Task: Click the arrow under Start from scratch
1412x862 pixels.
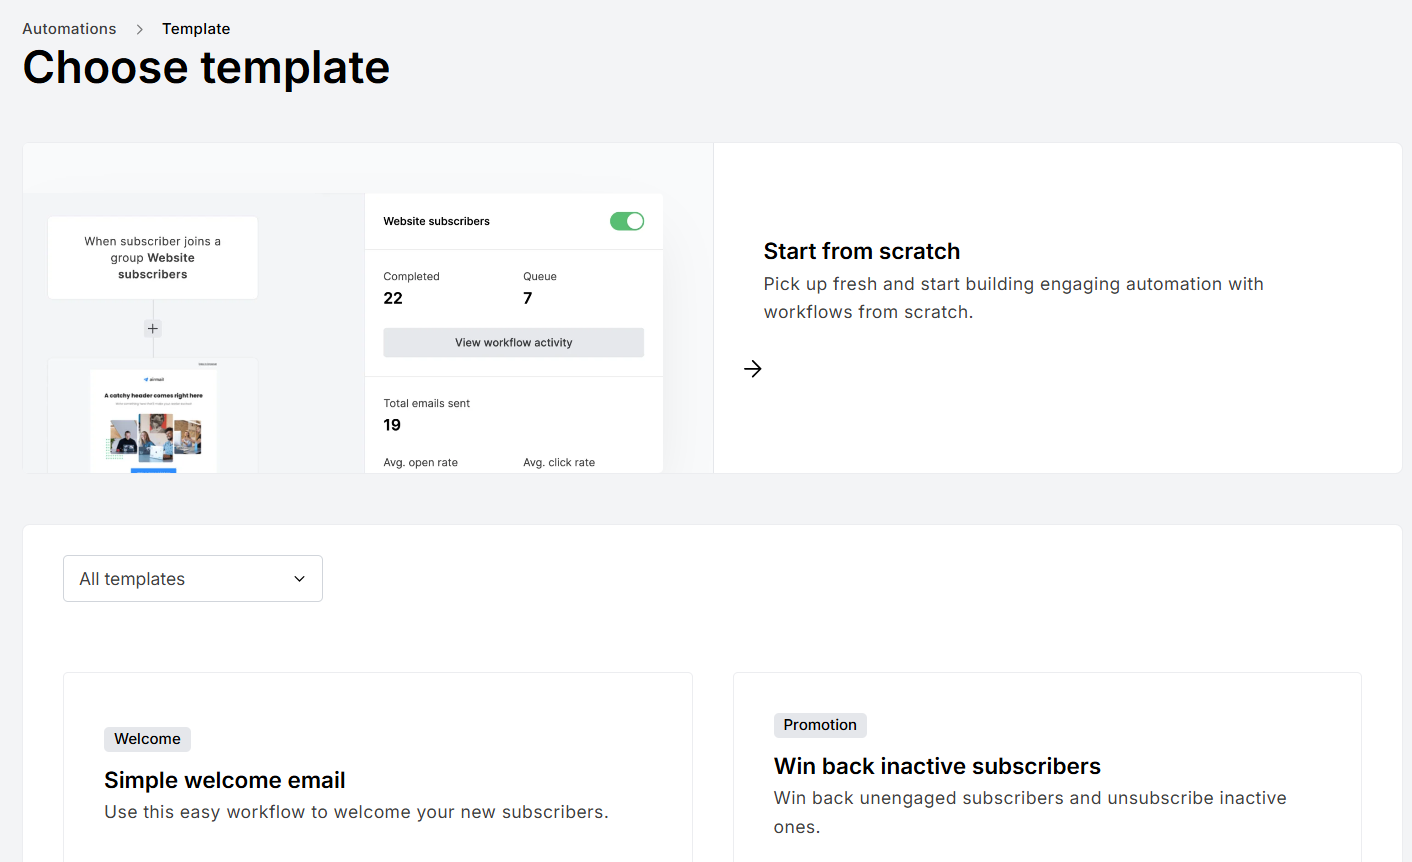Action: [753, 369]
